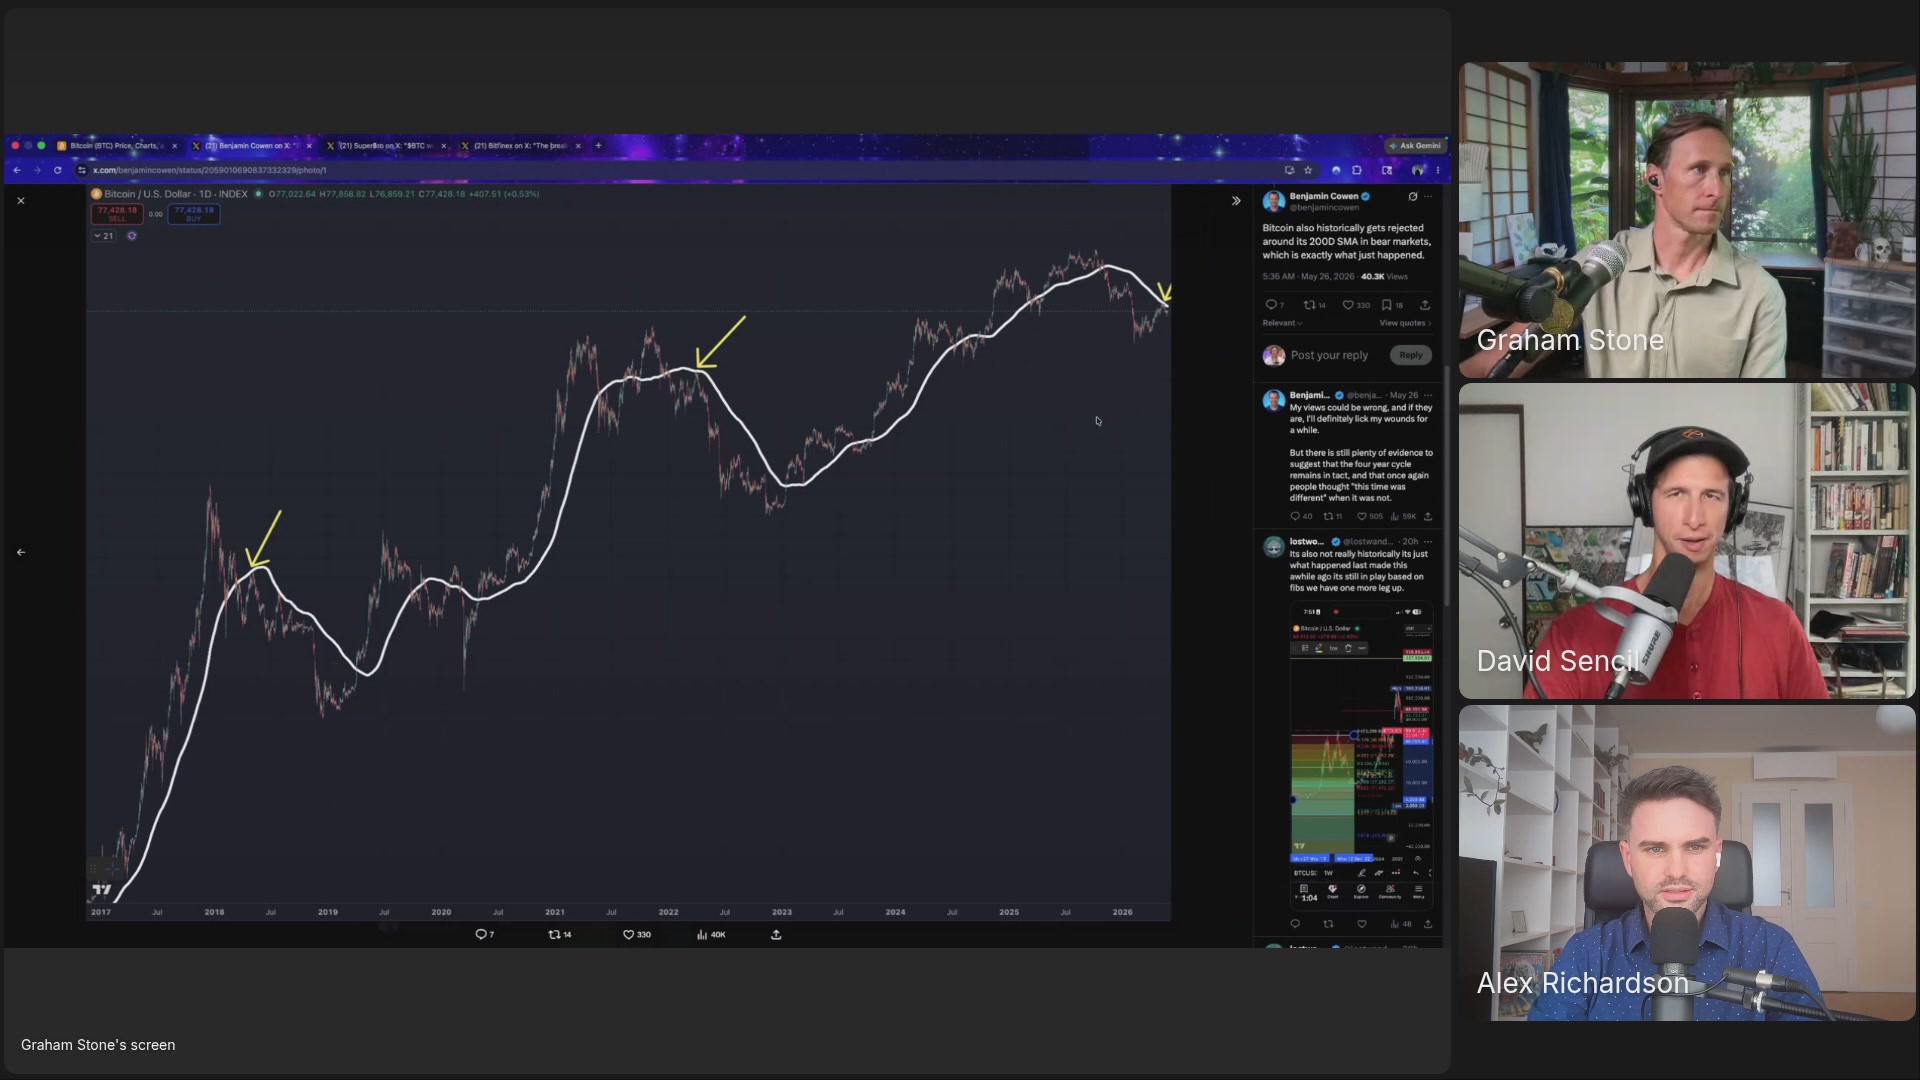Share Benjamin Cowen's main tweet
This screenshot has height=1080, width=1920.
point(1425,305)
